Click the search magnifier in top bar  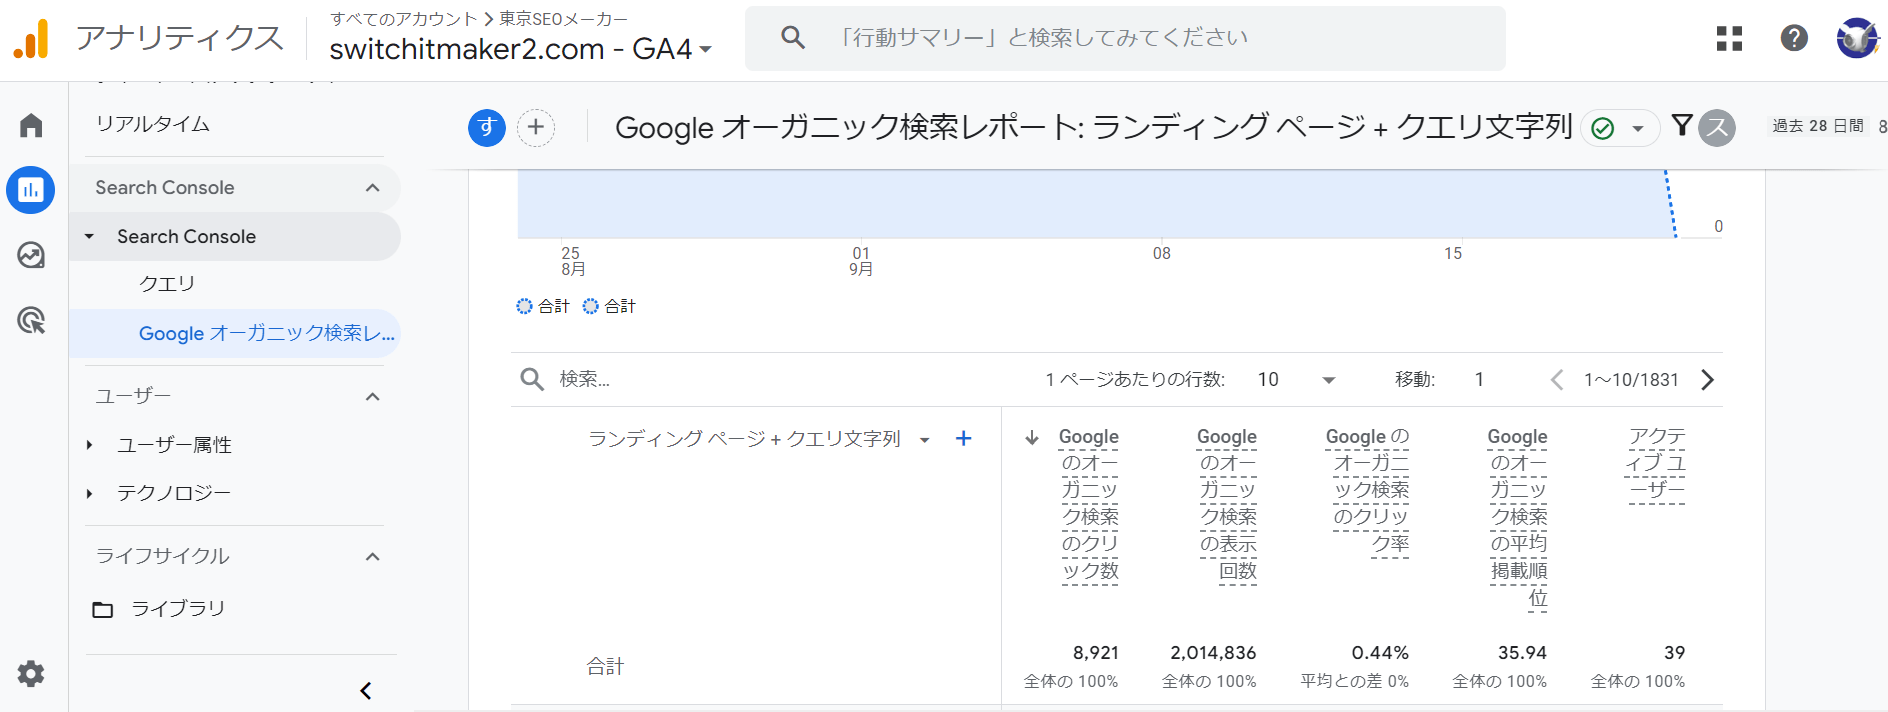coord(793,38)
